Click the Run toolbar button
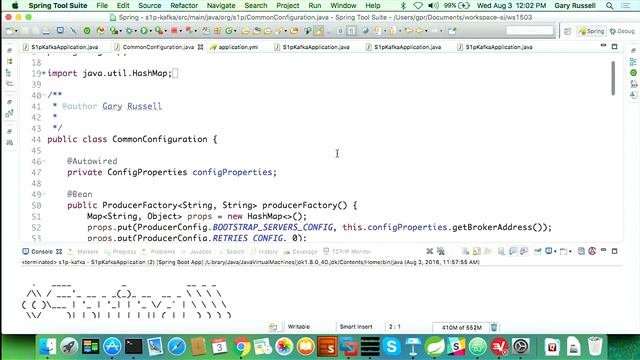 point(144,31)
